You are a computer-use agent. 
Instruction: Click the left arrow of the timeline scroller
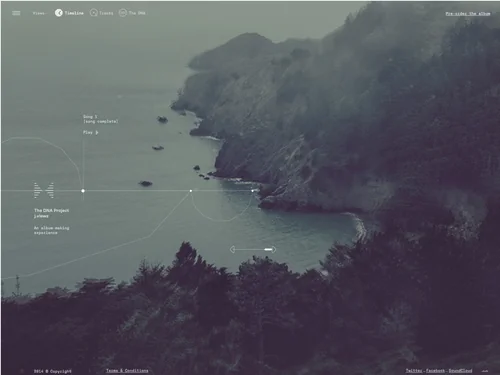pyautogui.click(x=233, y=249)
